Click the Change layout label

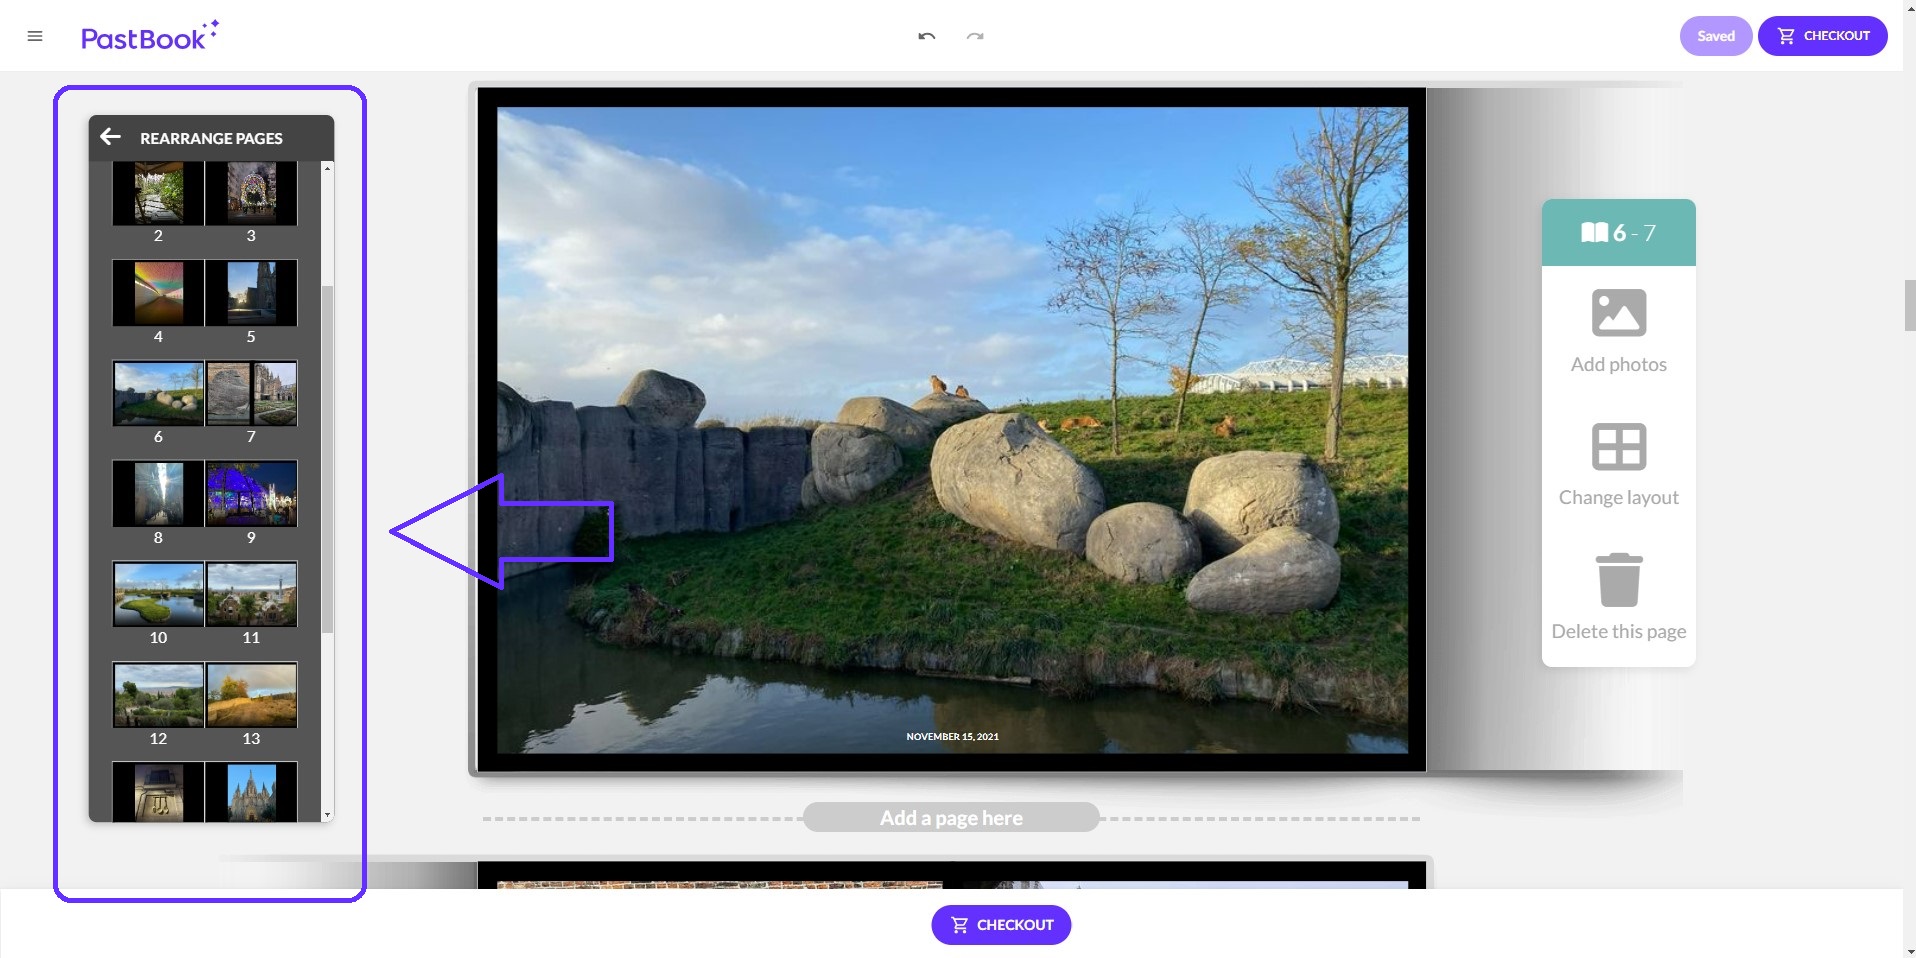tap(1618, 497)
